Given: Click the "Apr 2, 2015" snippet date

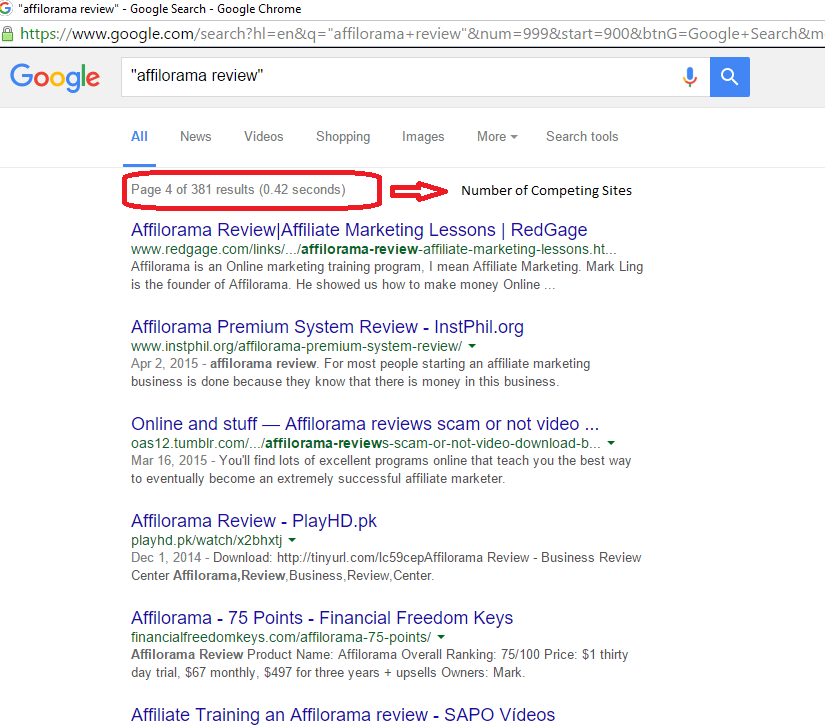Looking at the screenshot, I should pos(165,364).
